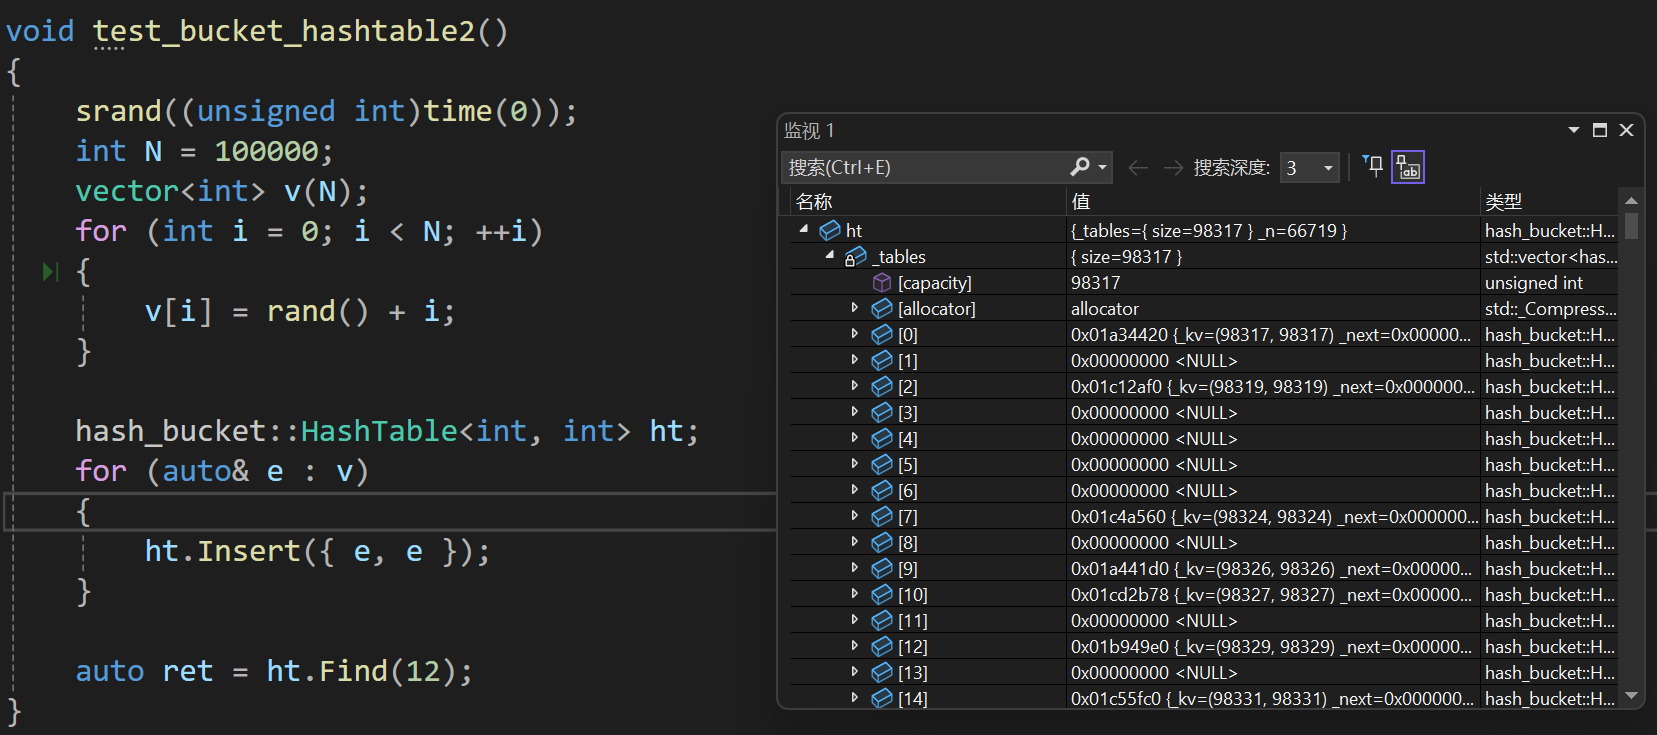1657x735 pixels.
Task: Click the previous search result arrow
Action: click(x=1138, y=168)
